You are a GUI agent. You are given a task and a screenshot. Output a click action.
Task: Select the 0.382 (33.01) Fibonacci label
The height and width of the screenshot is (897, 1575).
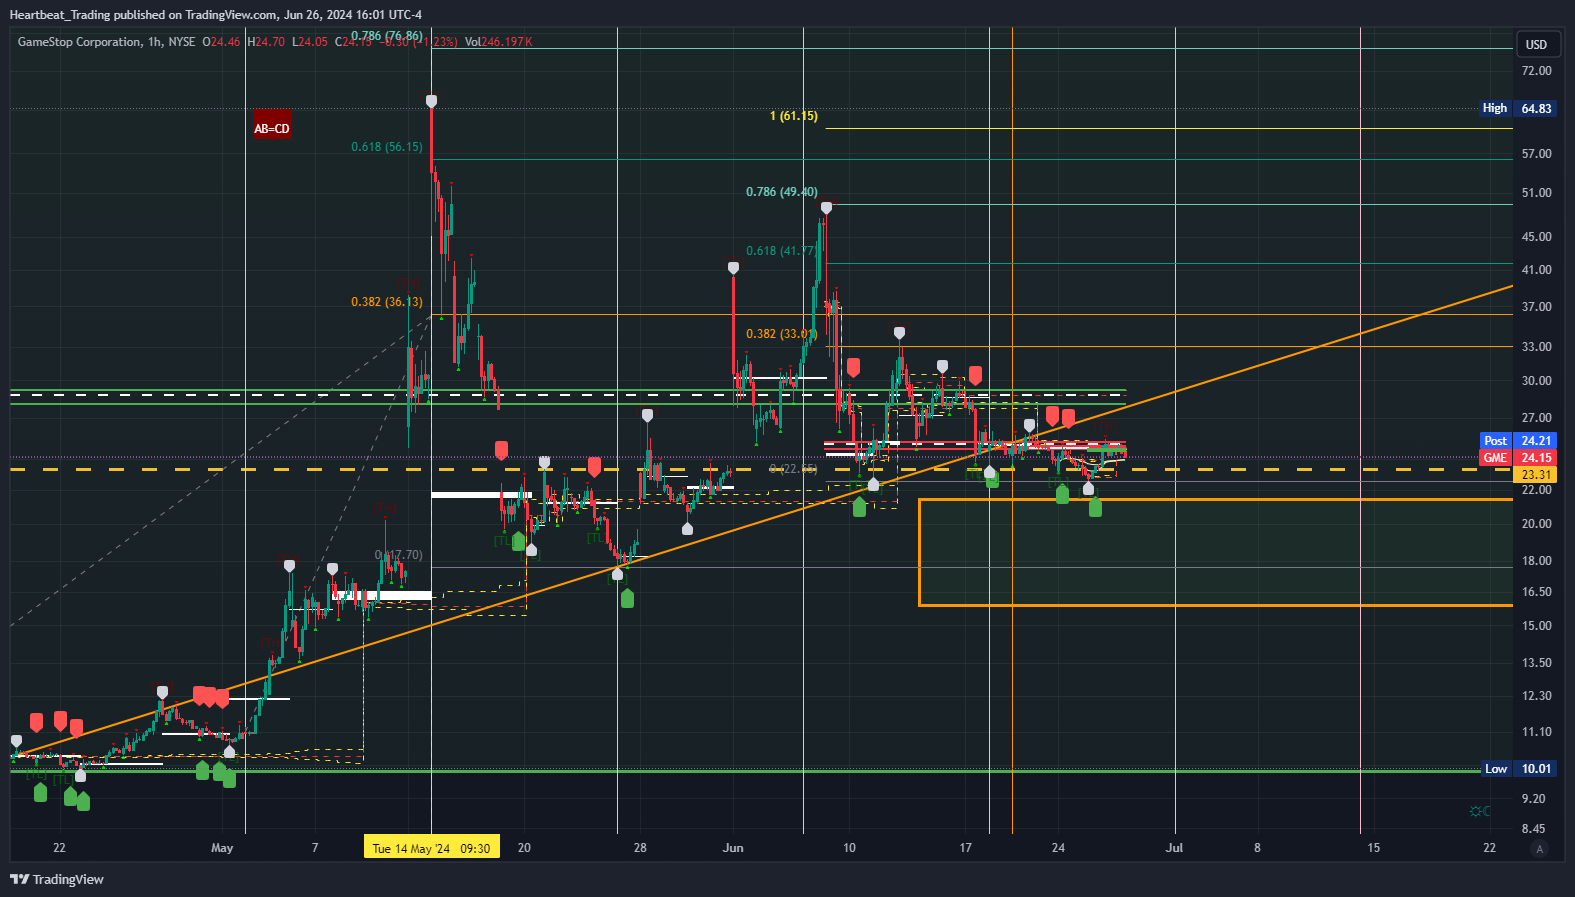coord(781,334)
